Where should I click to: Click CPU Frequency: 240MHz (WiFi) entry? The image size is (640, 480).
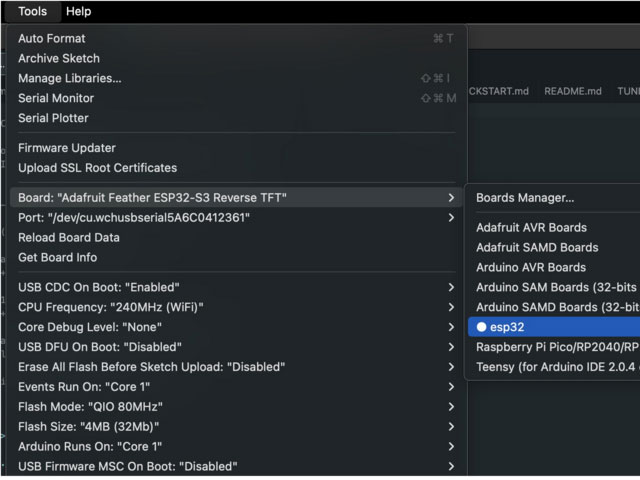236,308
